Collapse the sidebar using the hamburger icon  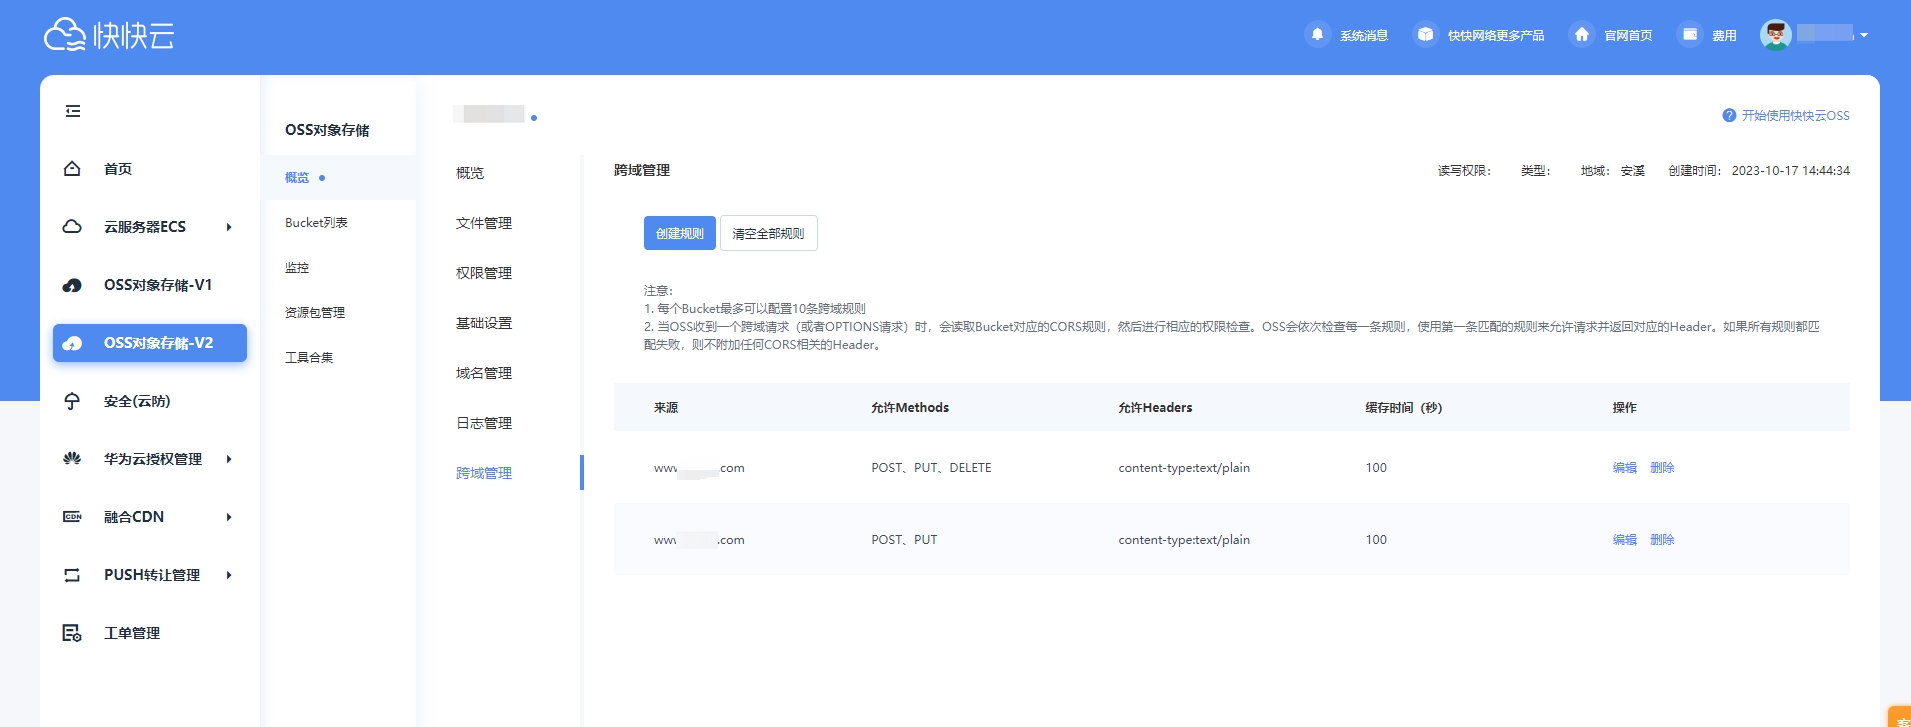[73, 111]
